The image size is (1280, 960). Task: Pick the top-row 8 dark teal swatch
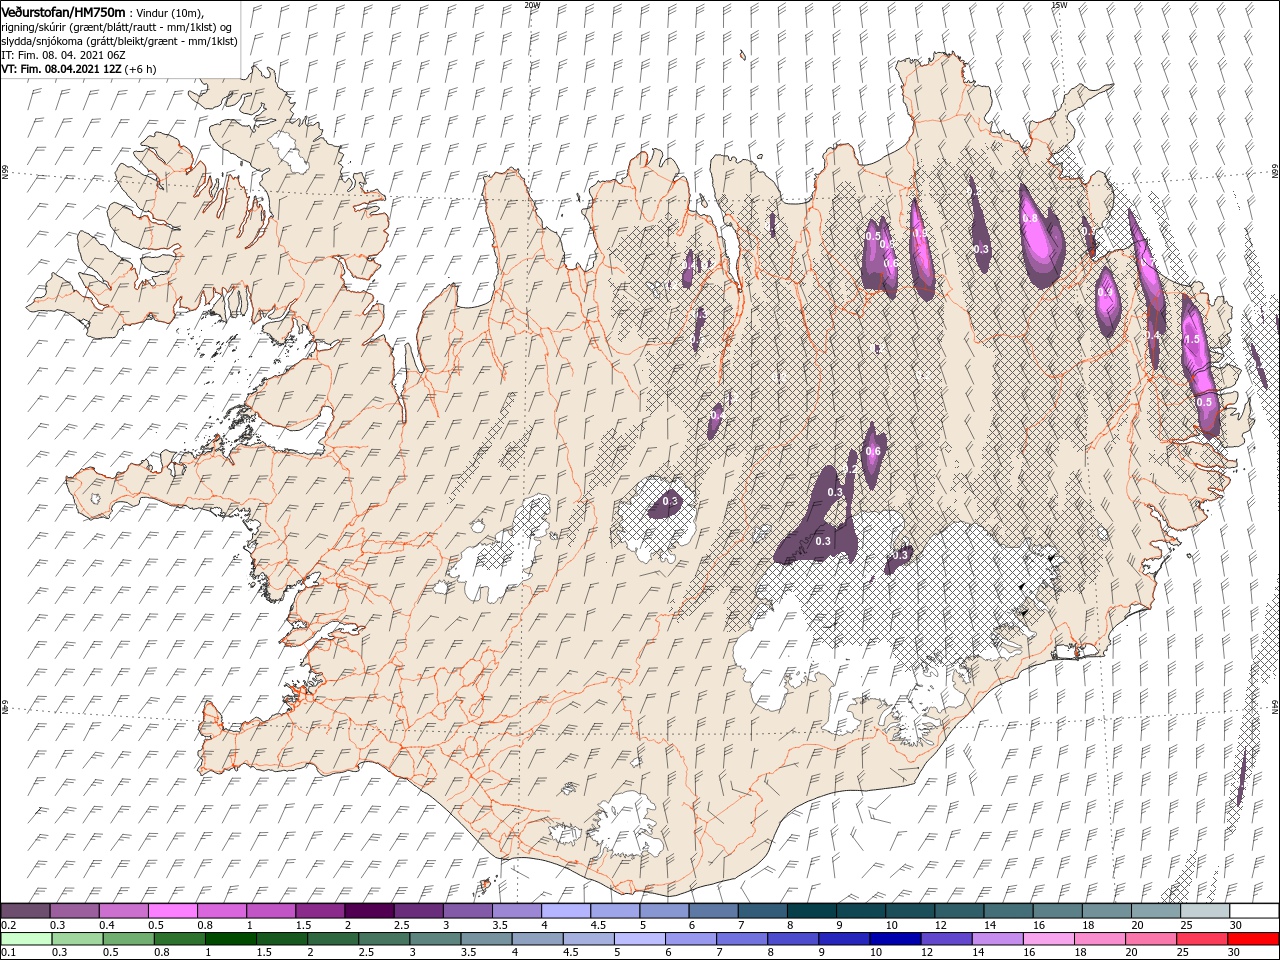pos(811,911)
